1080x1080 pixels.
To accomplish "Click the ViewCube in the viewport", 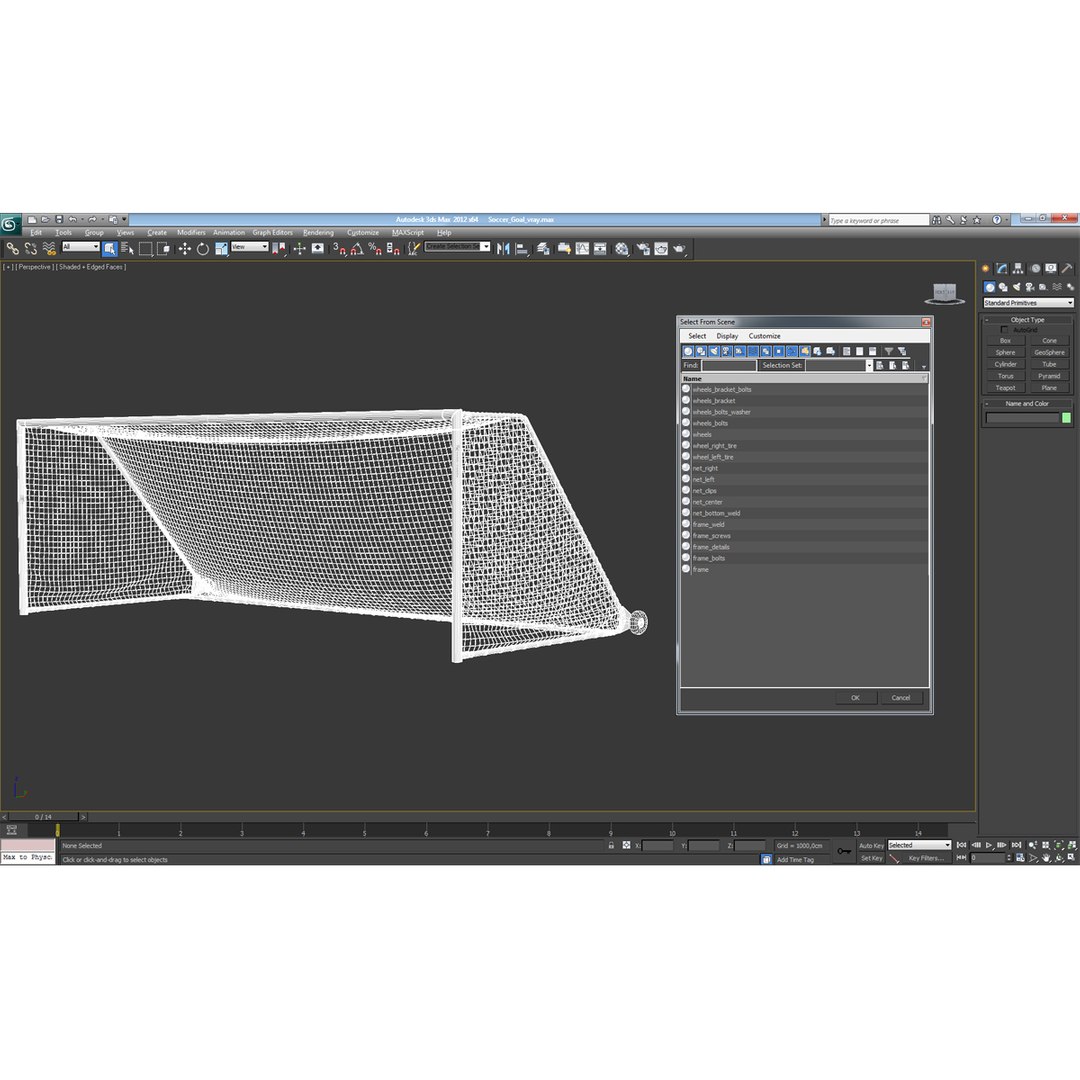I will click(944, 293).
